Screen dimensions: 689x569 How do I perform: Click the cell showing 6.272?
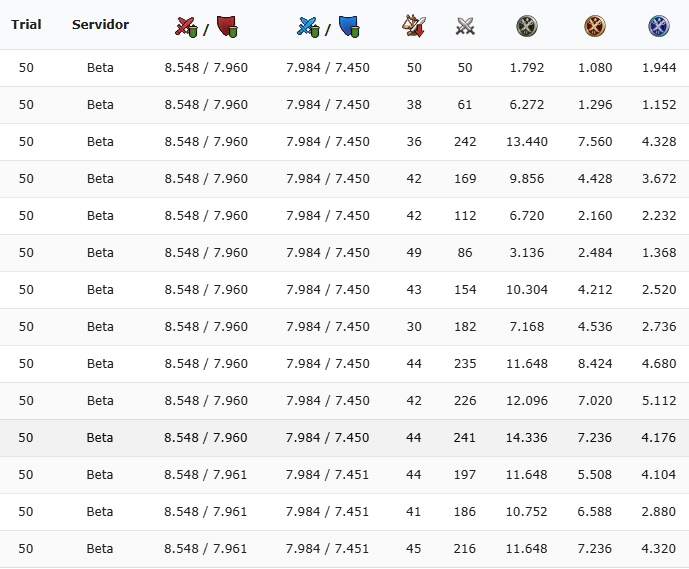(527, 105)
